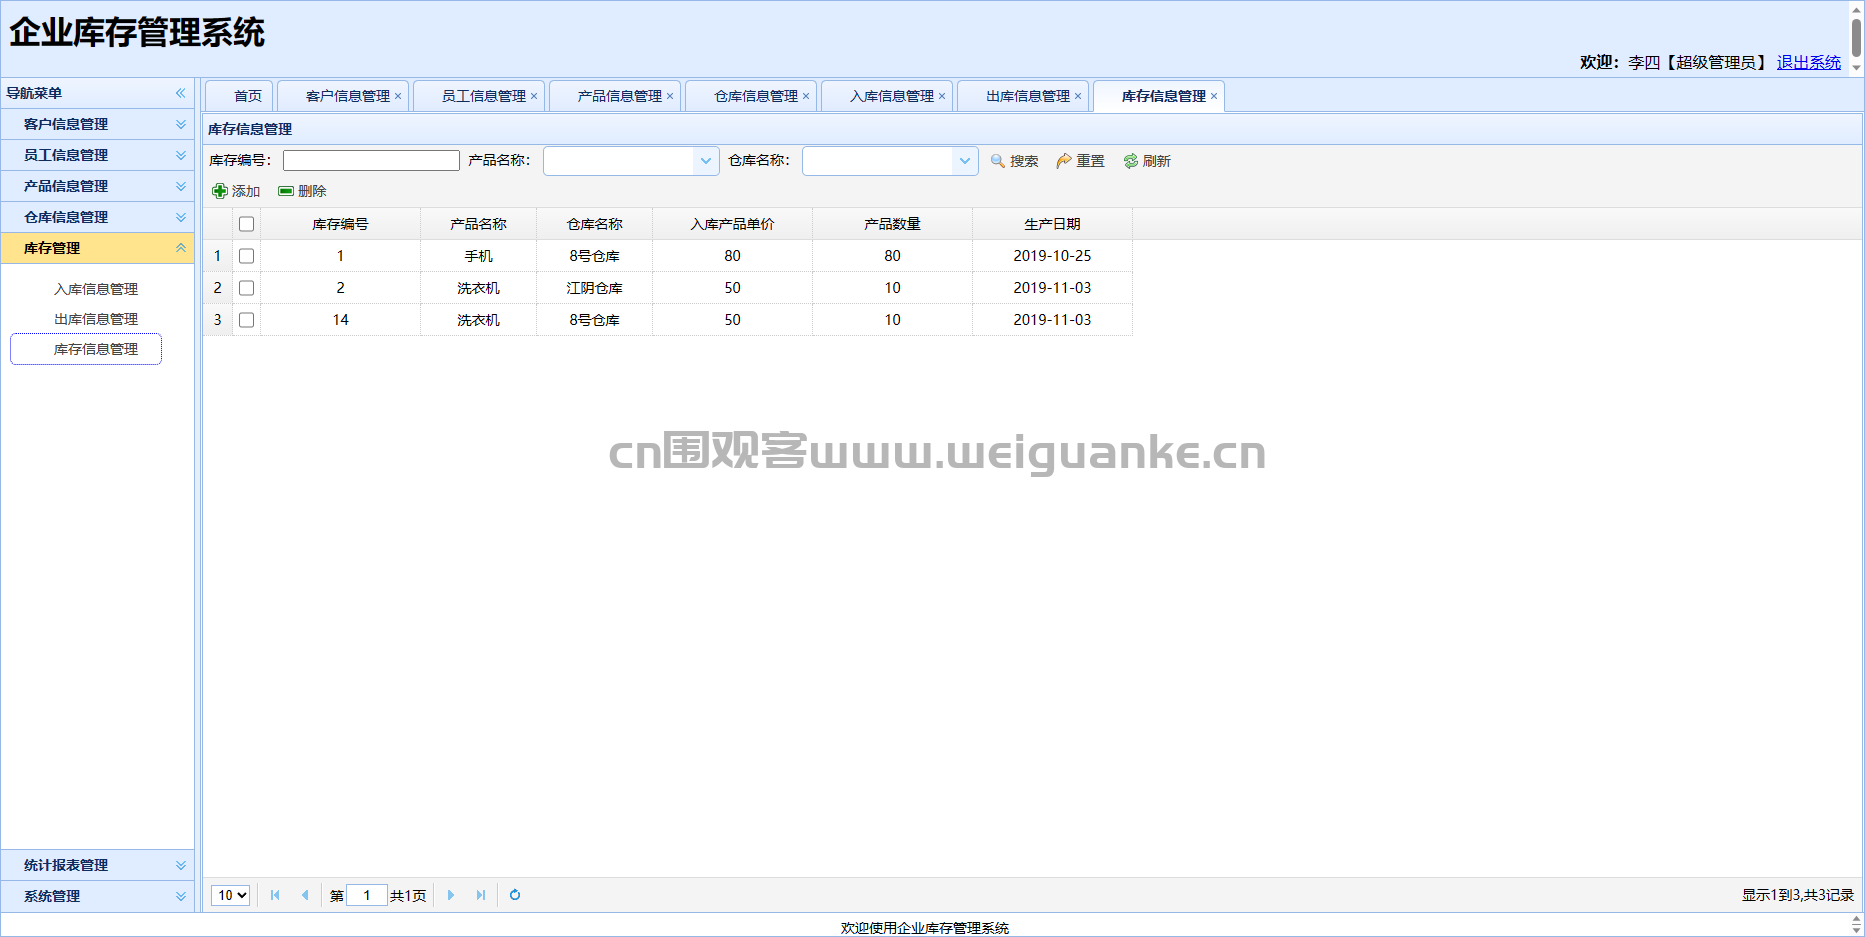The height and width of the screenshot is (937, 1865).
Task: Open the page size dropdown showing 10
Action: pos(230,895)
